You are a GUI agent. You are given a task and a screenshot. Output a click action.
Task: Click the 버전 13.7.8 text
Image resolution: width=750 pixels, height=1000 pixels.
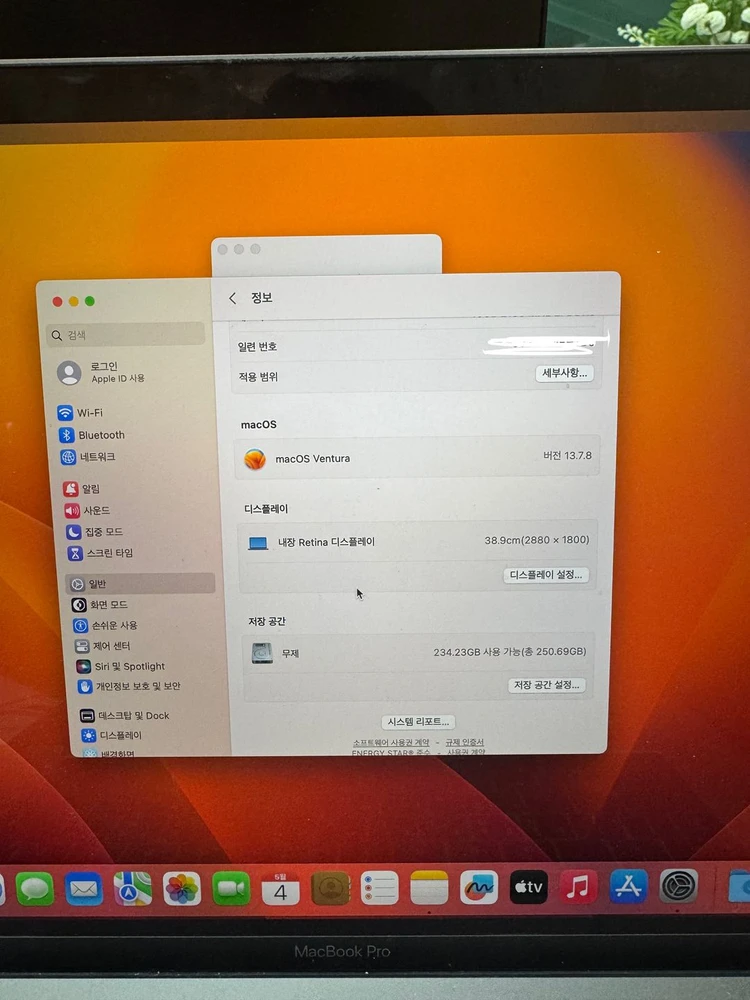pyautogui.click(x=567, y=455)
